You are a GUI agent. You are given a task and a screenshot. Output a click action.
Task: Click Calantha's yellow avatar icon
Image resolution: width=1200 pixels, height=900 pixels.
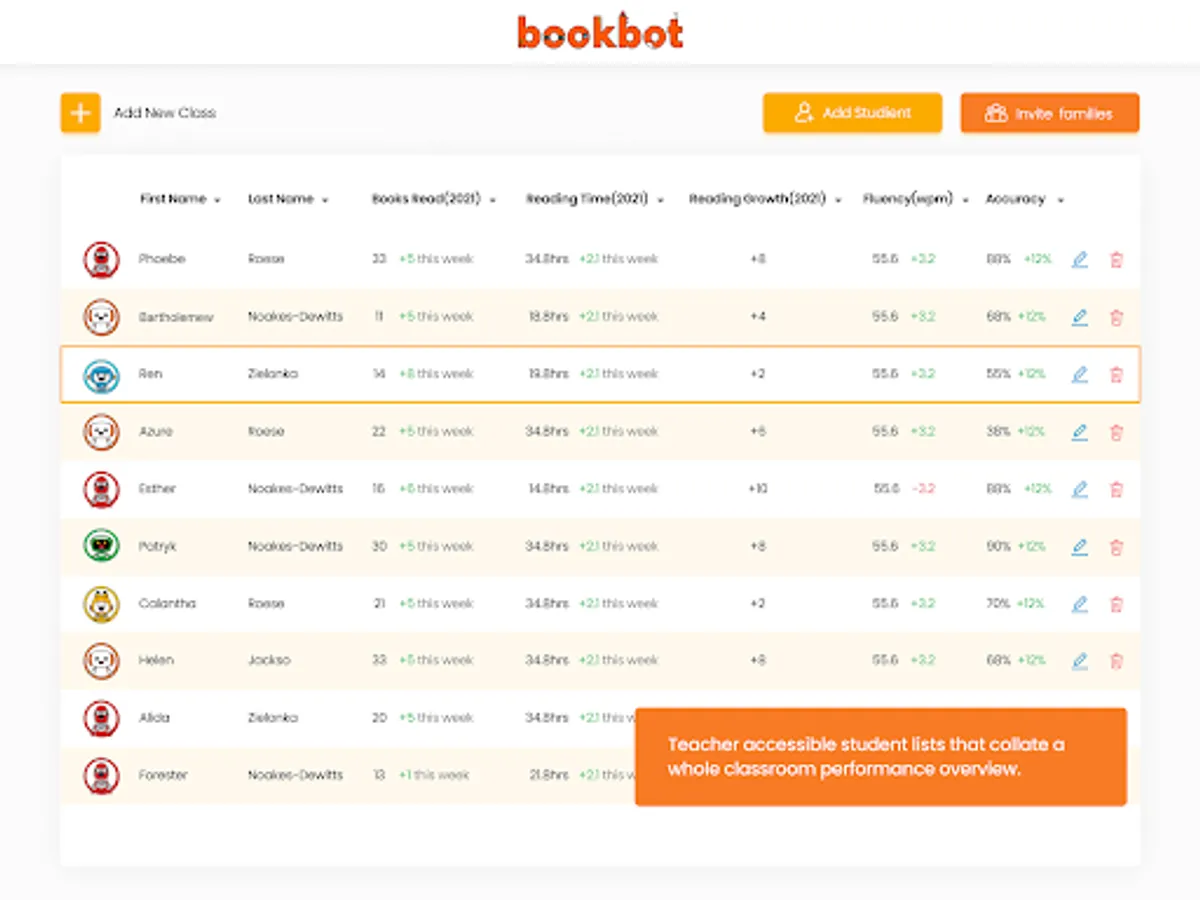pos(101,604)
